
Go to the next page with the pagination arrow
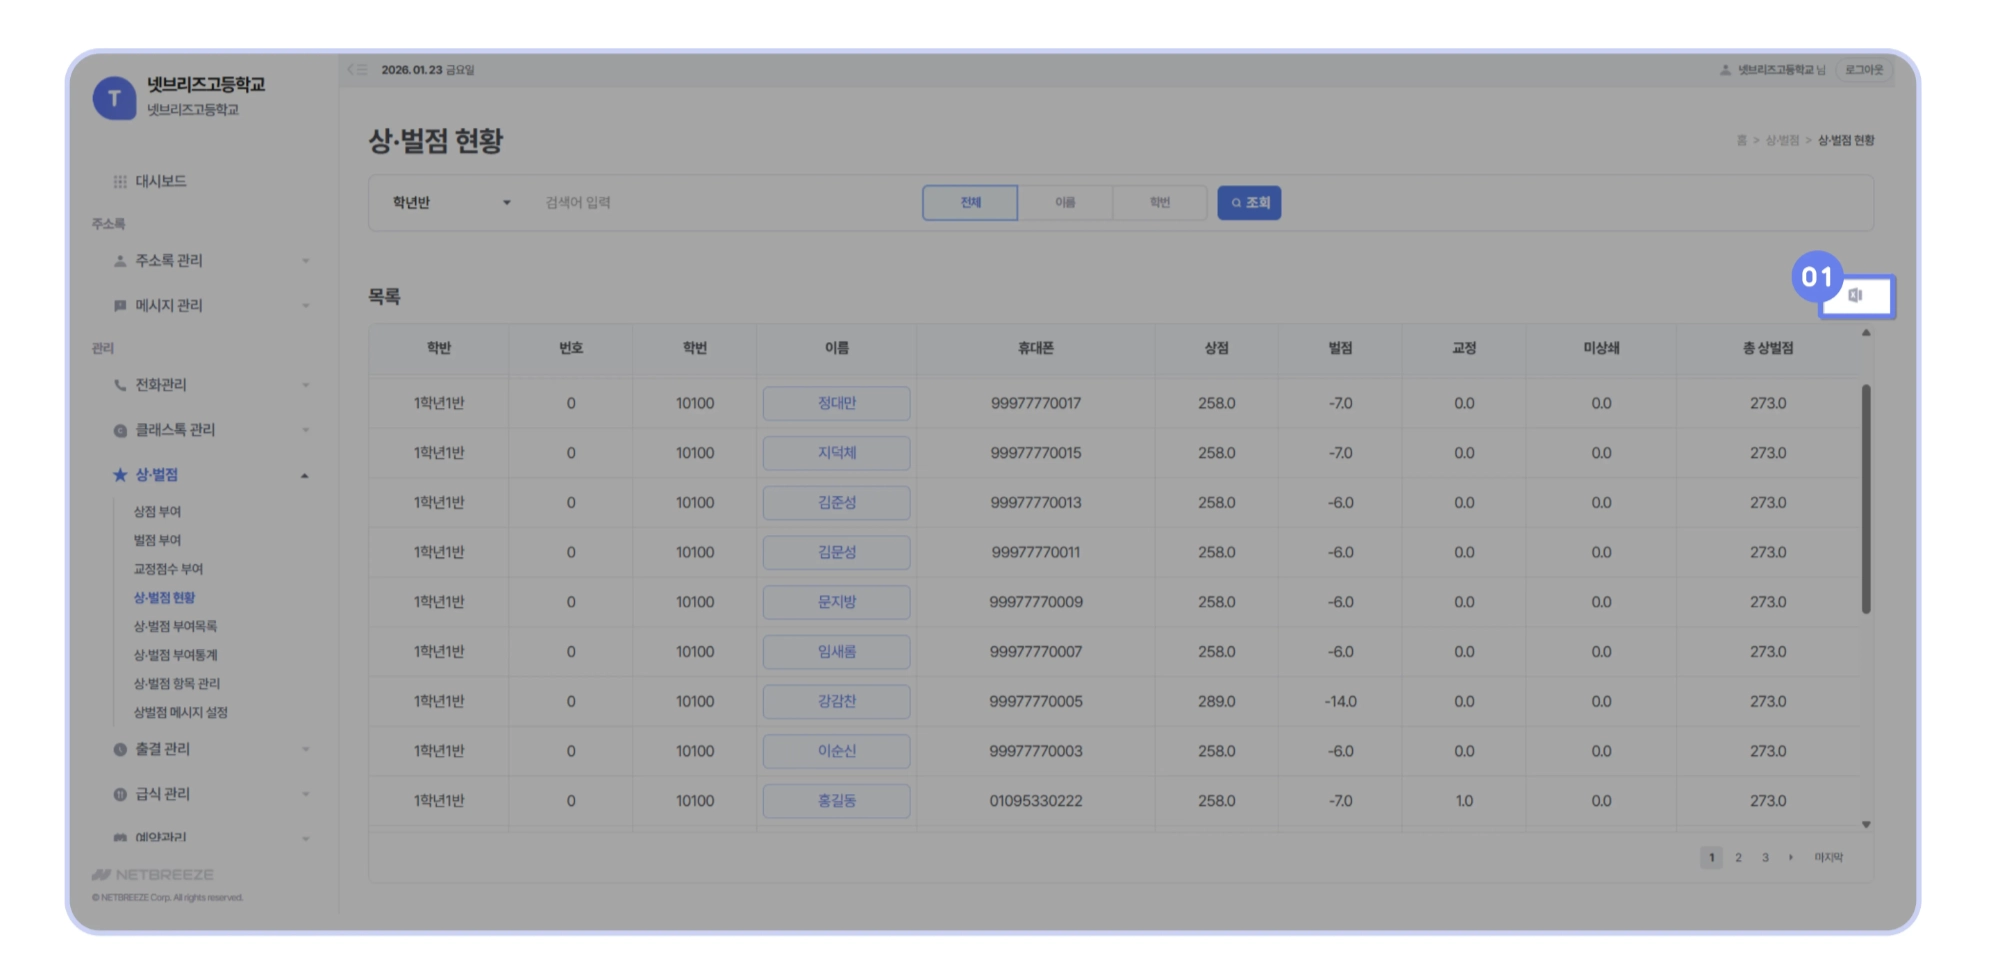pyautogui.click(x=1791, y=858)
